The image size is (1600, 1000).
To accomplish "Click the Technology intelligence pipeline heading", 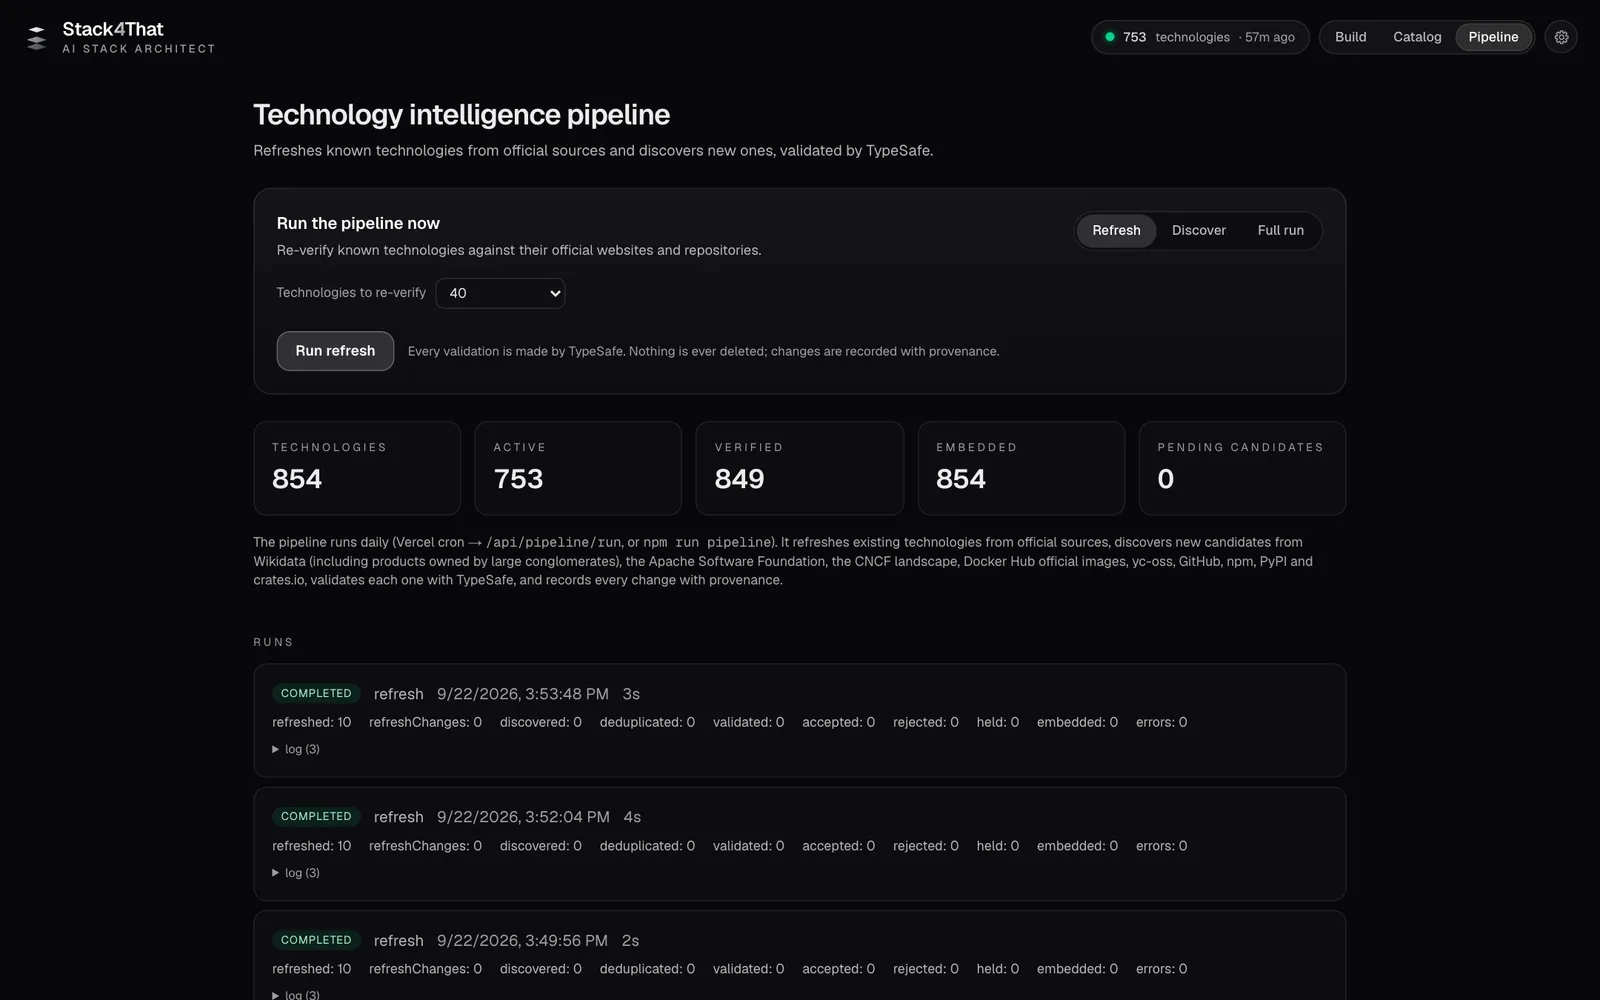I will coord(462,115).
